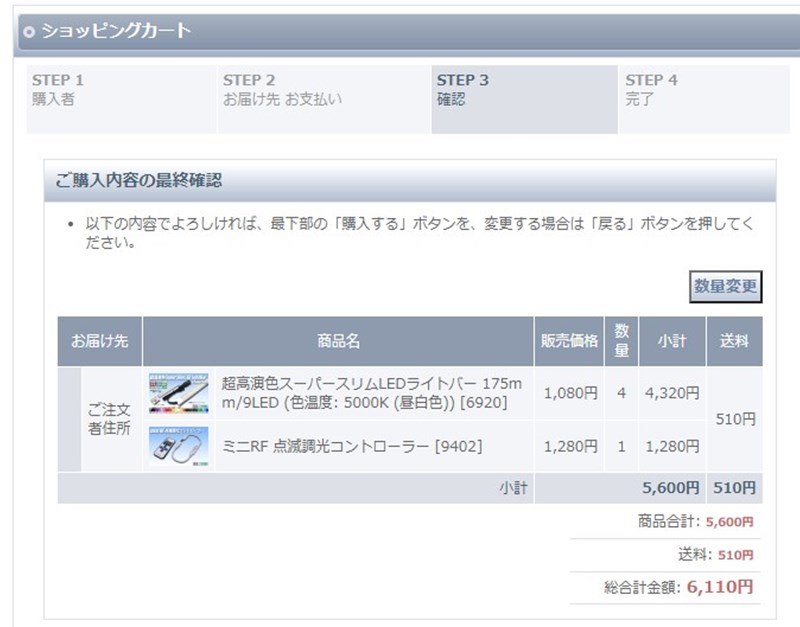
Task: Click the ご購入内容の最終確認 section heading
Action: (139, 181)
